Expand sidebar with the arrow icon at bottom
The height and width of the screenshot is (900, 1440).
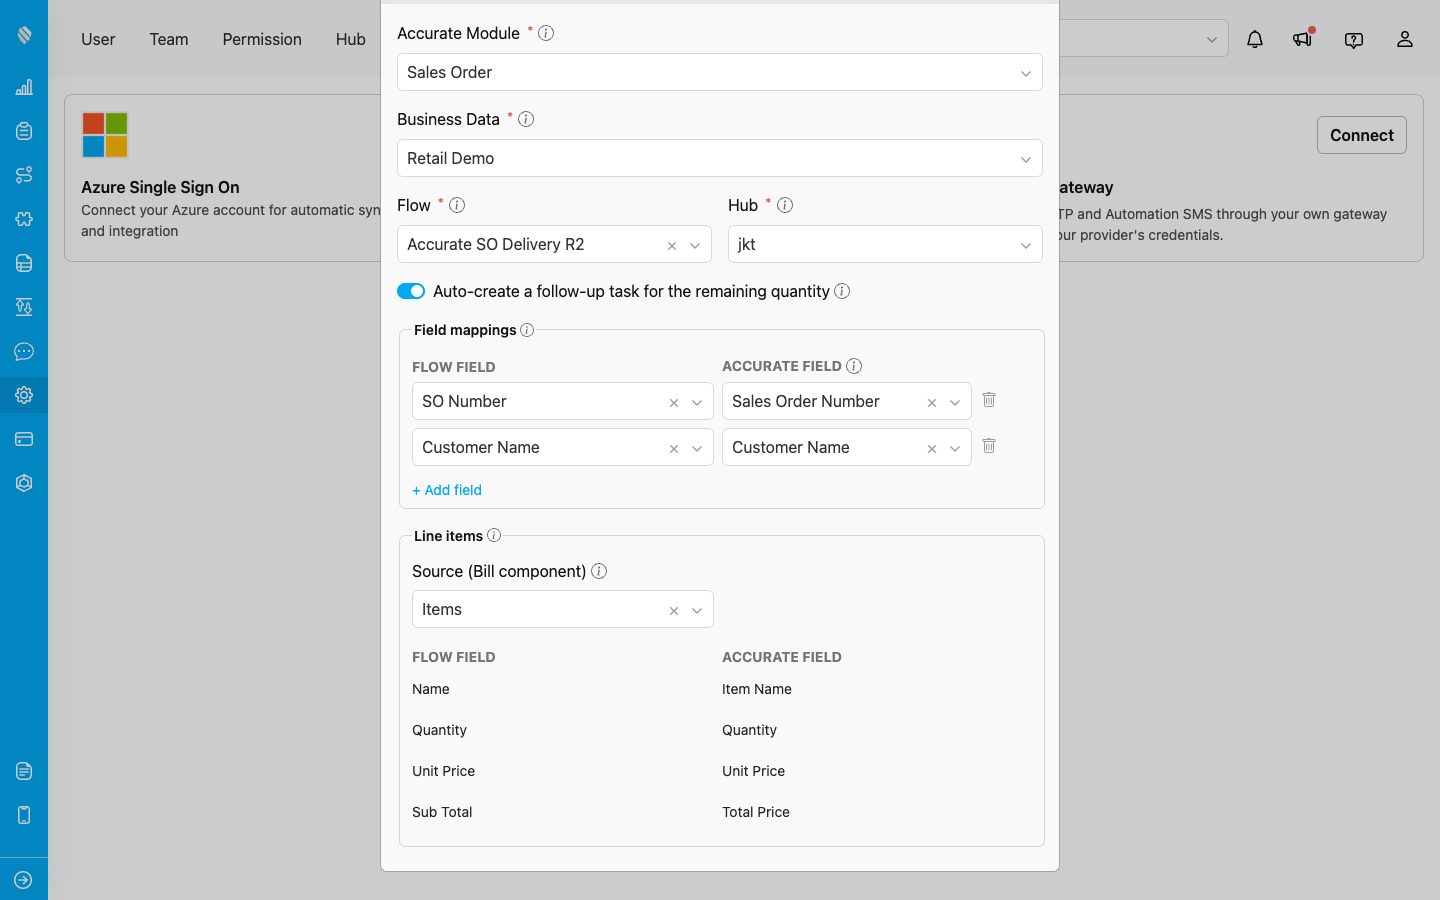[x=24, y=880]
